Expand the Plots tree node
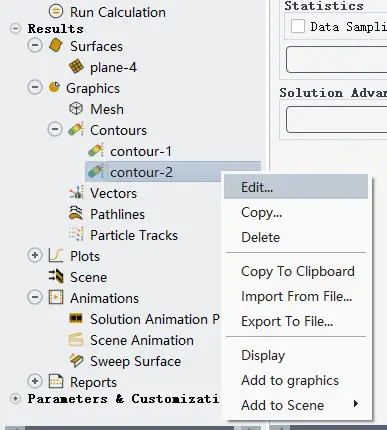387x430 pixels. click(x=35, y=255)
